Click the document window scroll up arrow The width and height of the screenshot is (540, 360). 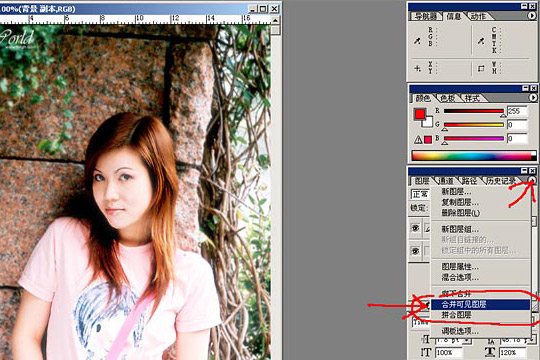[x=275, y=20]
